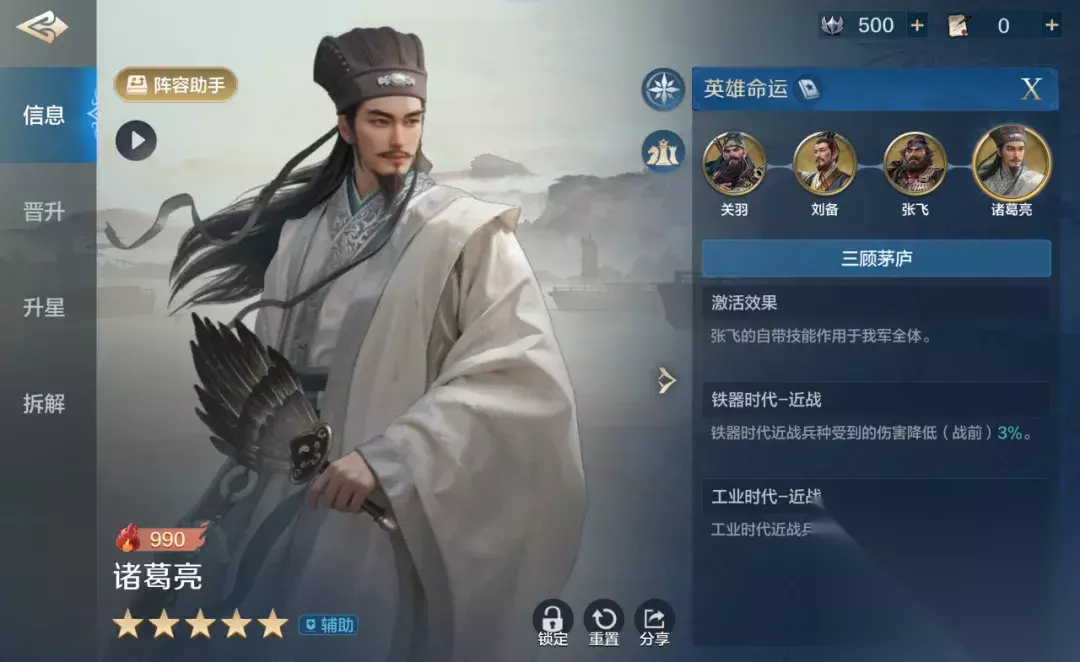
Task: Click the back arrow icon
Action: [x=42, y=28]
